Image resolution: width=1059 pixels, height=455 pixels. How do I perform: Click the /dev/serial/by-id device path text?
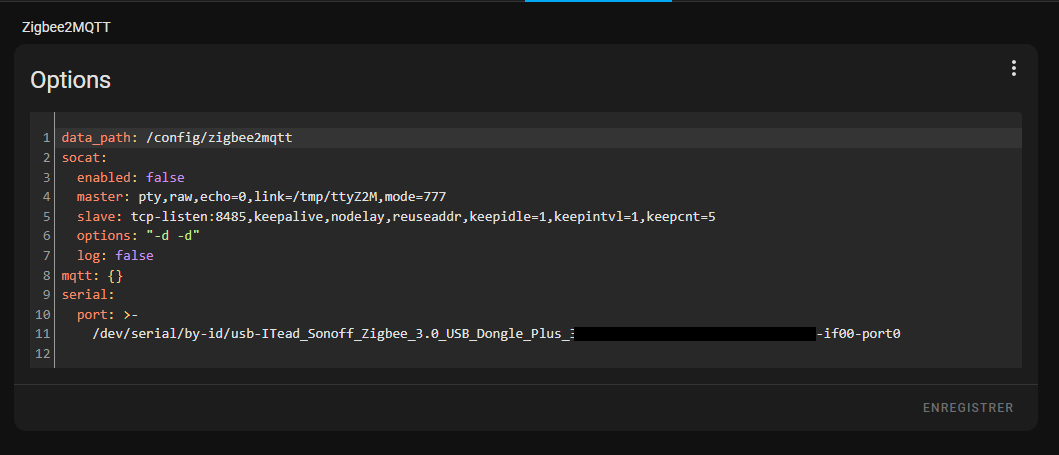pos(330,334)
